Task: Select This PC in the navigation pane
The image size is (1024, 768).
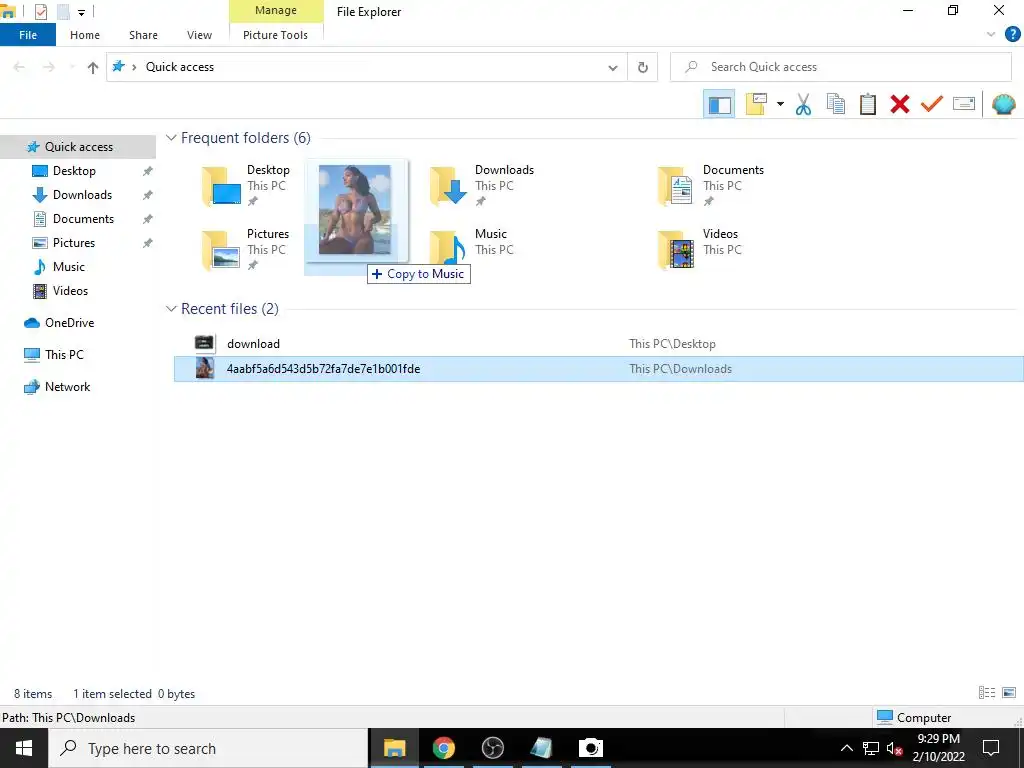Action: tap(64, 355)
